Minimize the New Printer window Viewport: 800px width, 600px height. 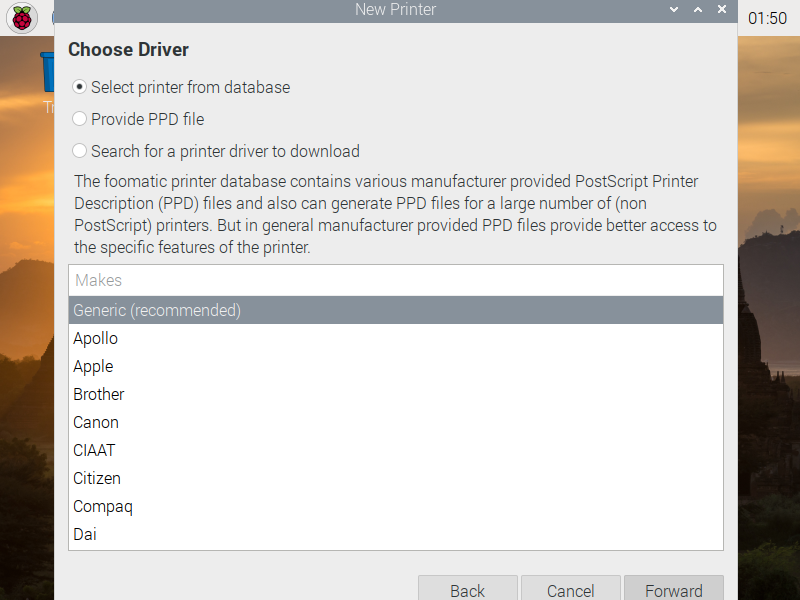click(x=674, y=9)
